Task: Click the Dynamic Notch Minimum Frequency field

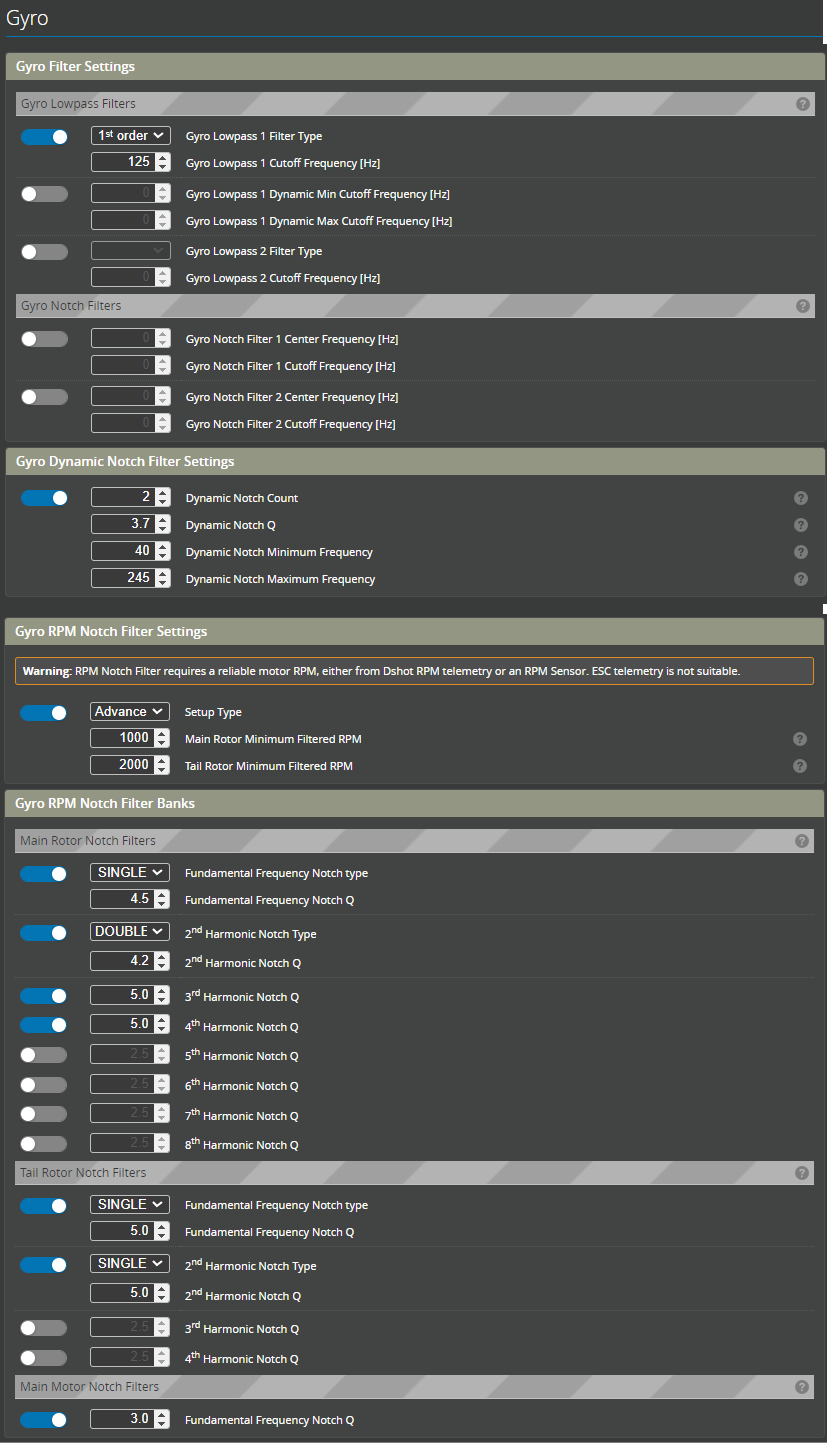Action: pyautogui.click(x=122, y=551)
